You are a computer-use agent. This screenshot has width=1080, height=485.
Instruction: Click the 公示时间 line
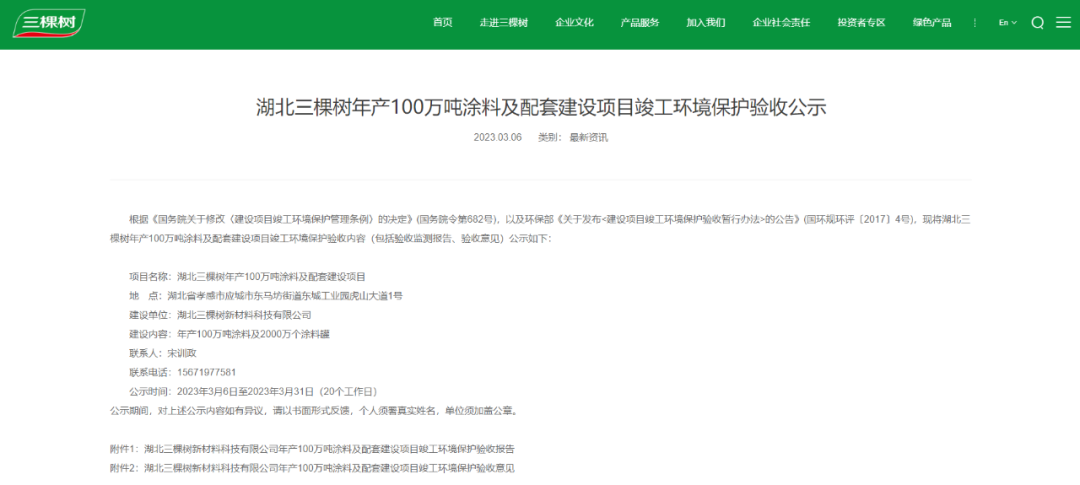click(253, 391)
